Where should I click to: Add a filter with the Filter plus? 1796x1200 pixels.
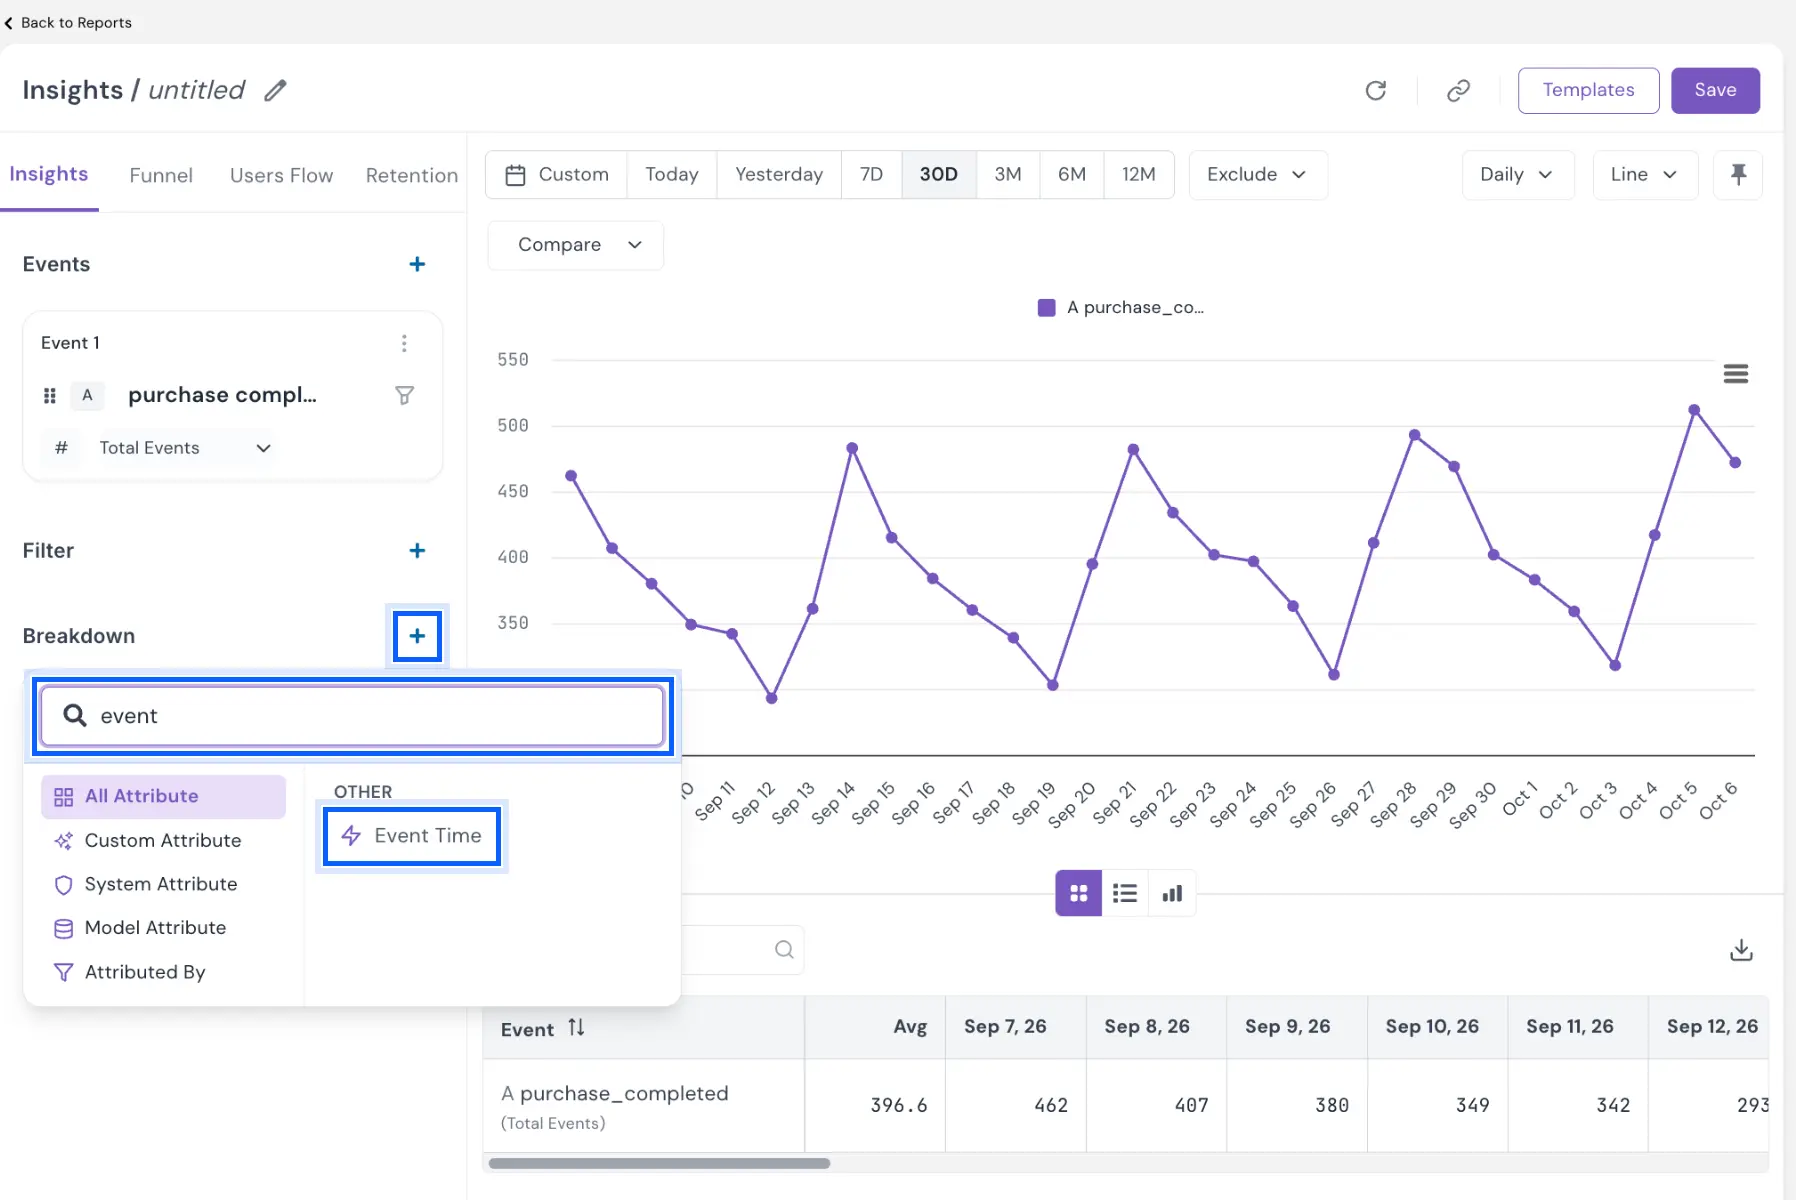[417, 551]
